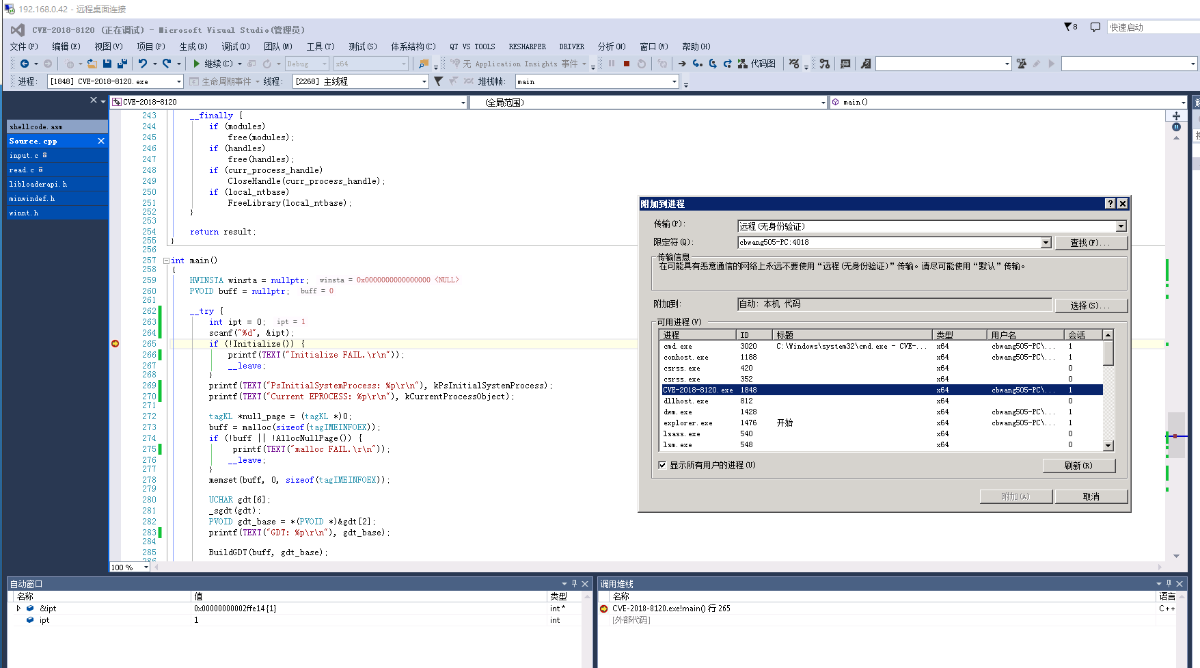Screen dimensions: 1200x668
Task: Open the transport (传输) dropdown in dialog
Action: [1121, 226]
